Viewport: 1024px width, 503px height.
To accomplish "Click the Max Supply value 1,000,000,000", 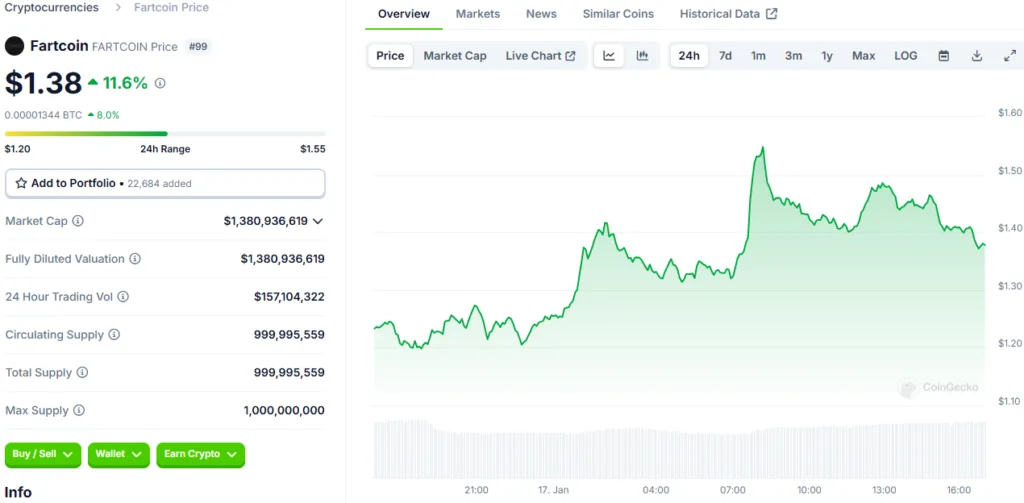I will 284,410.
